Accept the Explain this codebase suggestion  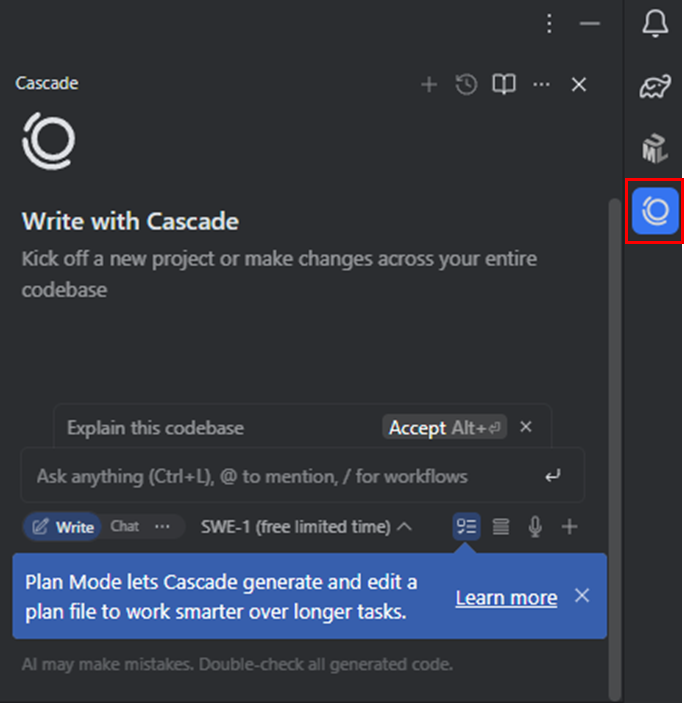(x=444, y=427)
